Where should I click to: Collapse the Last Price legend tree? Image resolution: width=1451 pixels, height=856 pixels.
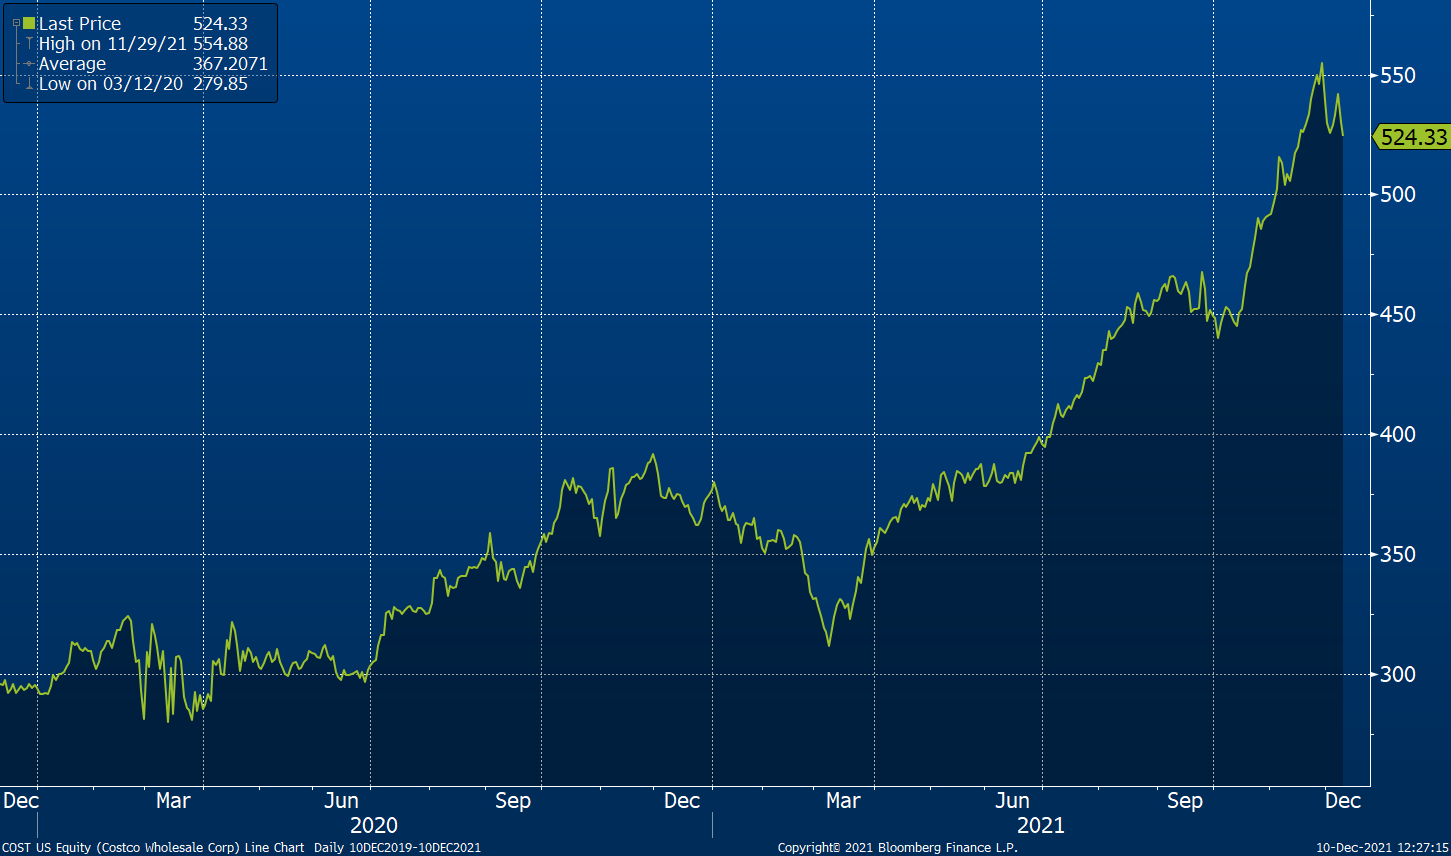[15, 23]
